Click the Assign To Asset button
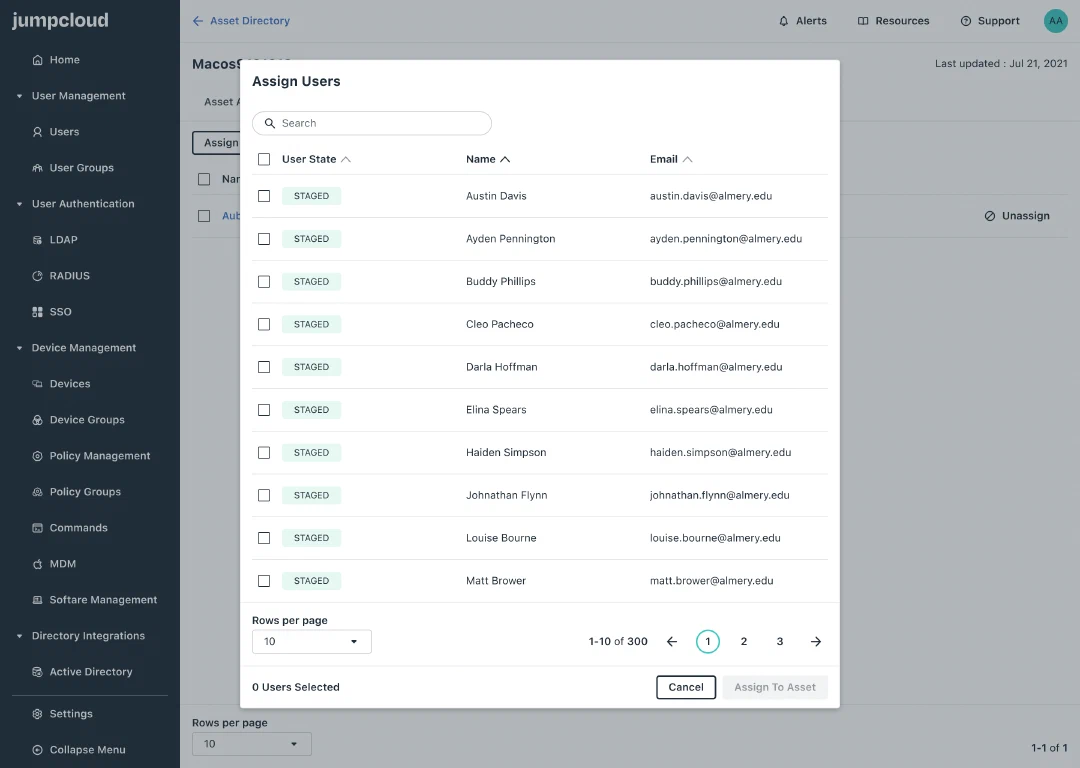1080x768 pixels. coord(775,687)
